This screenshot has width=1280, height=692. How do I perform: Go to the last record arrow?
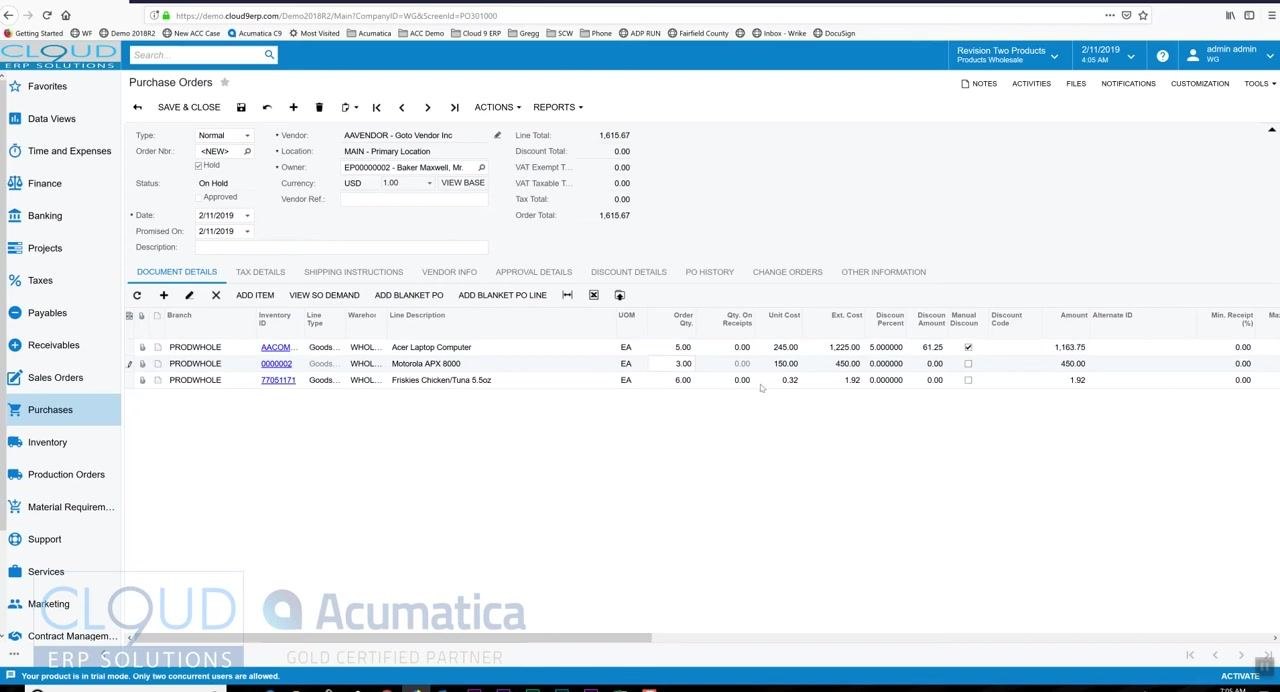point(454,107)
